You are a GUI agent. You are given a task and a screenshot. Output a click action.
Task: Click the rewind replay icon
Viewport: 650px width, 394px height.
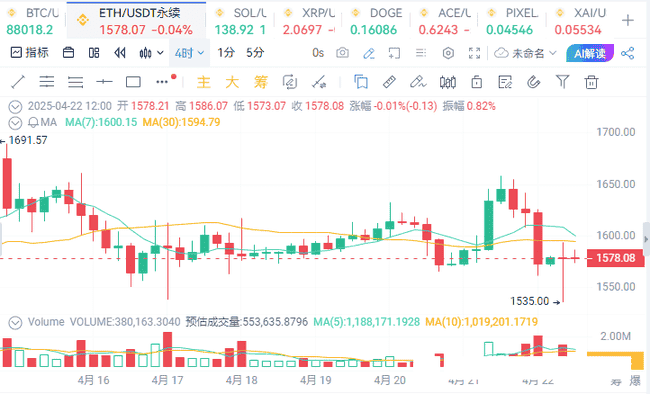pos(120,53)
